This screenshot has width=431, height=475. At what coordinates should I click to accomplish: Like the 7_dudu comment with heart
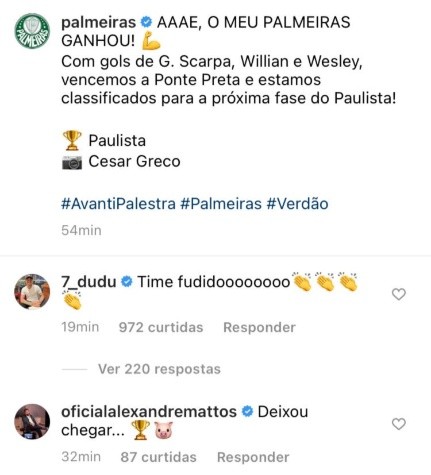399,294
